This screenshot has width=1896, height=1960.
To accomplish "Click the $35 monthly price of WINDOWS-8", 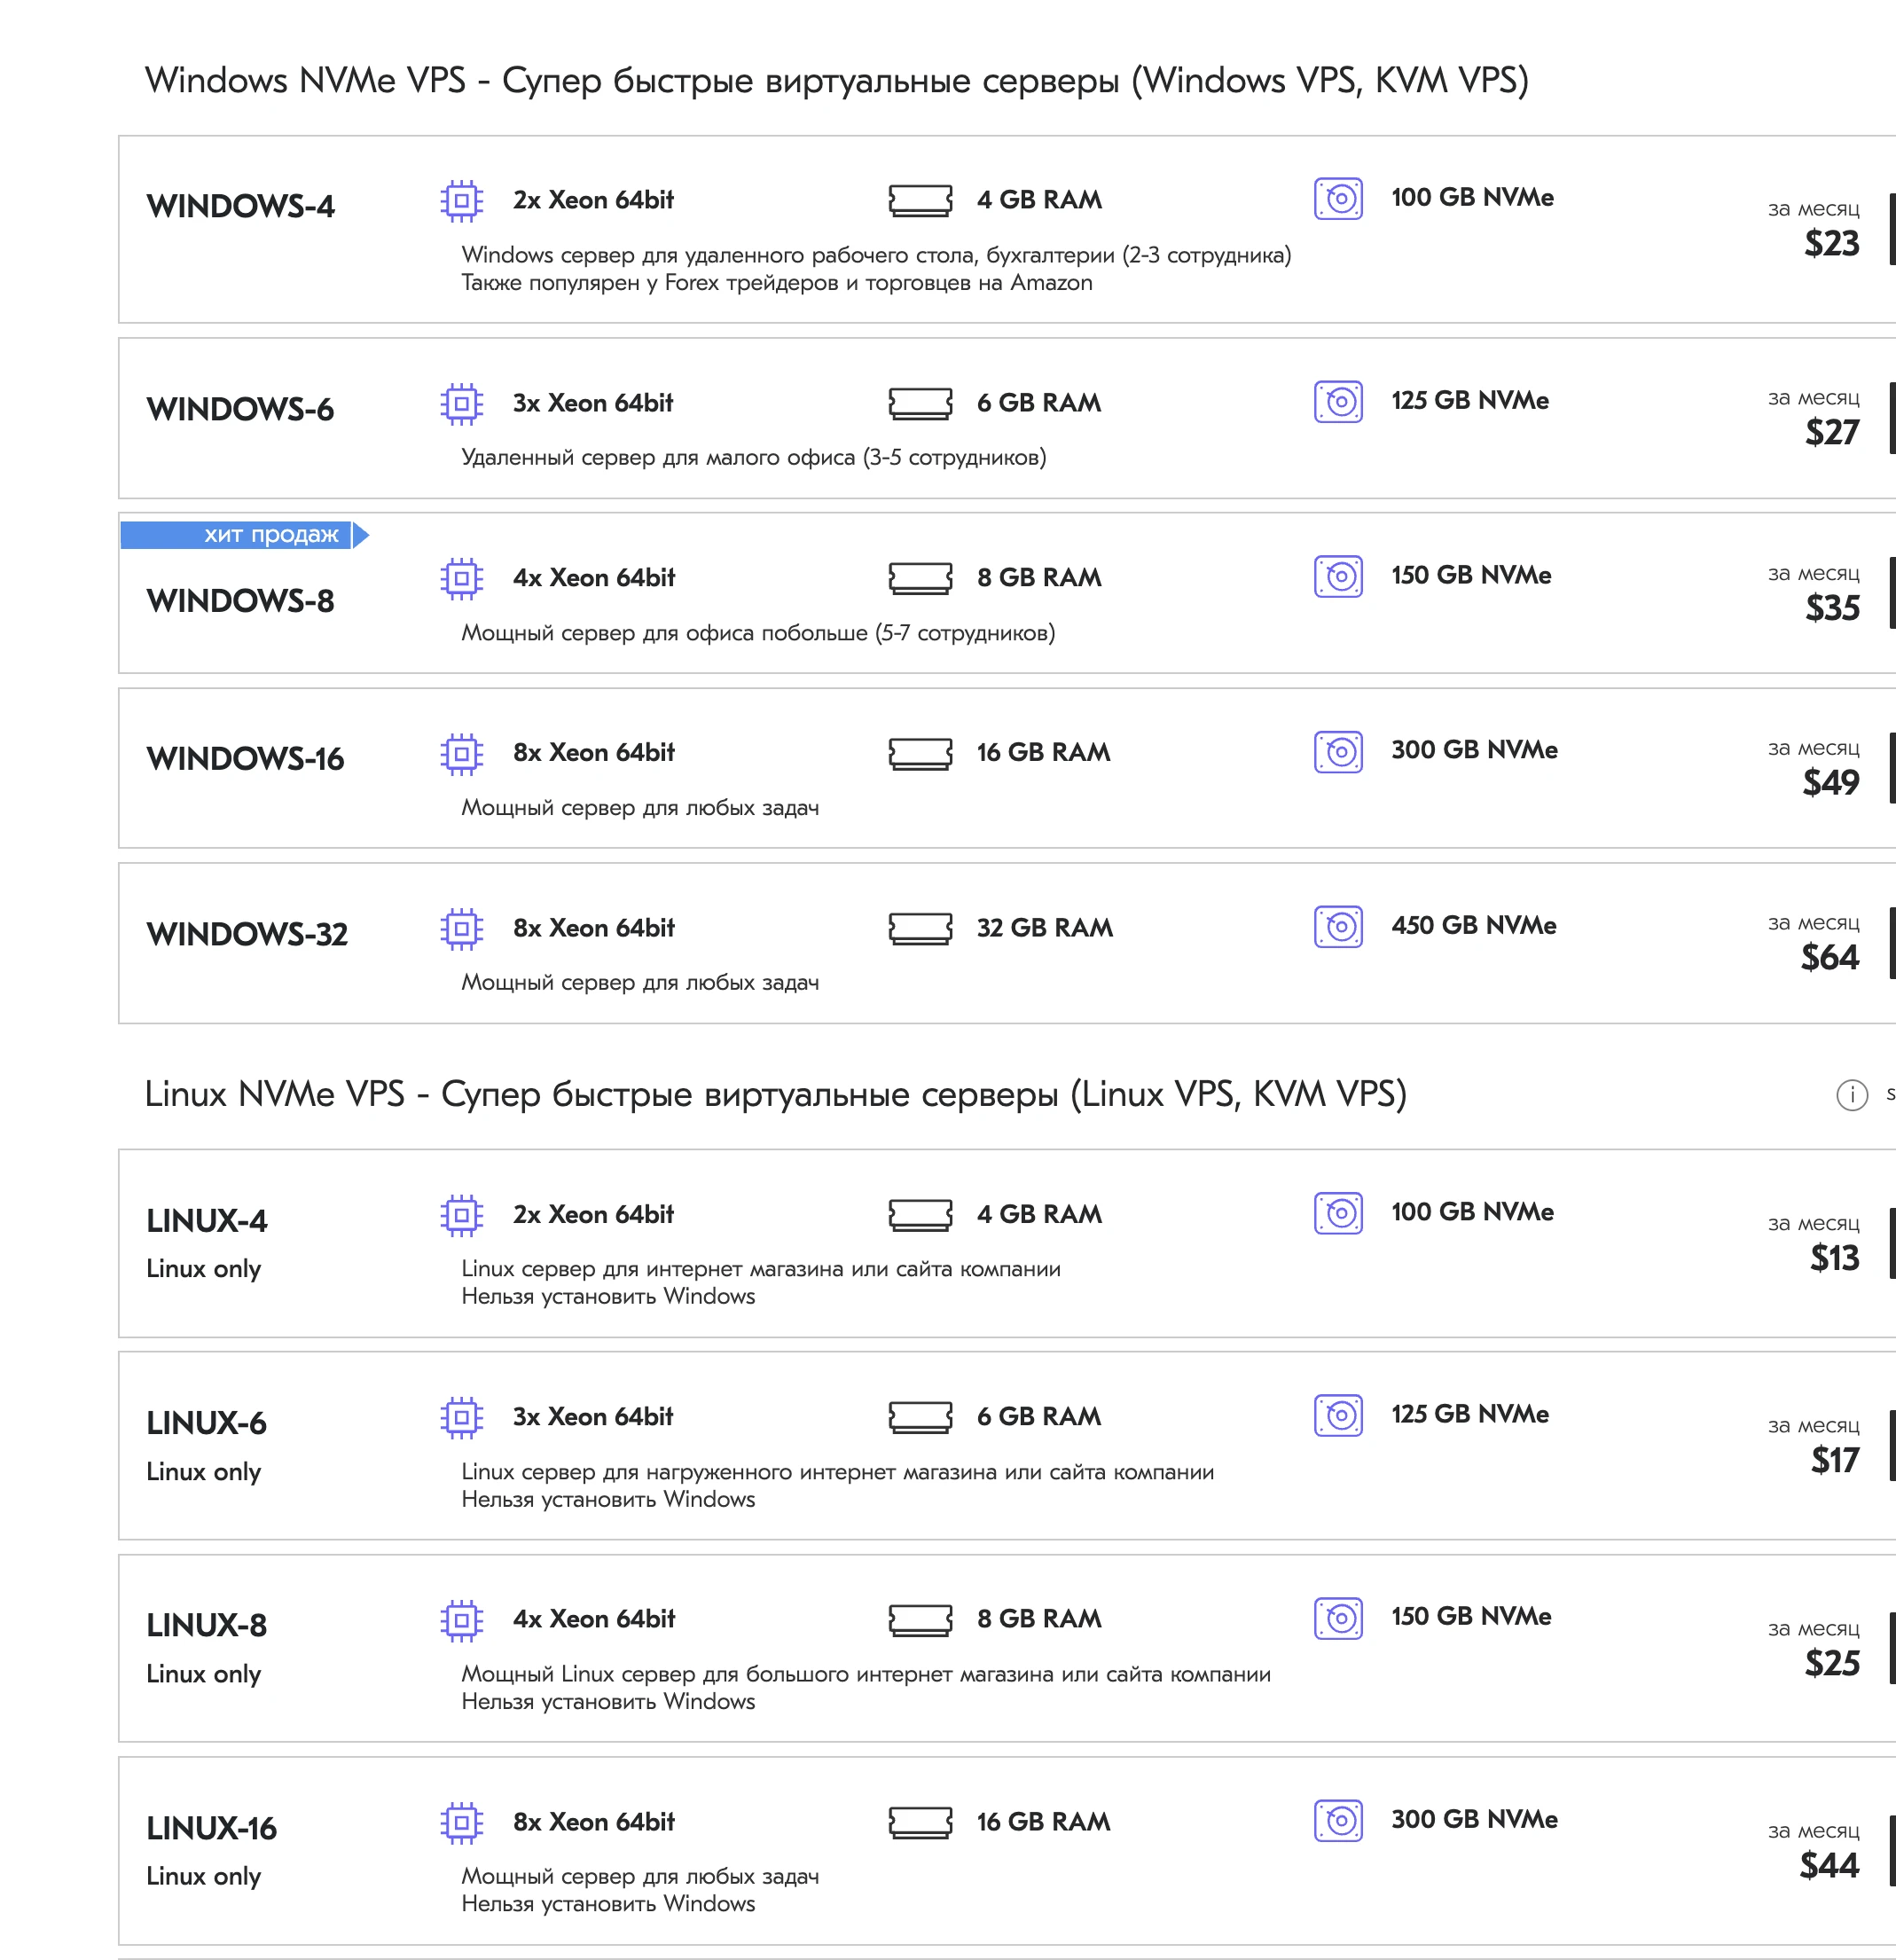I will pyautogui.click(x=1832, y=608).
